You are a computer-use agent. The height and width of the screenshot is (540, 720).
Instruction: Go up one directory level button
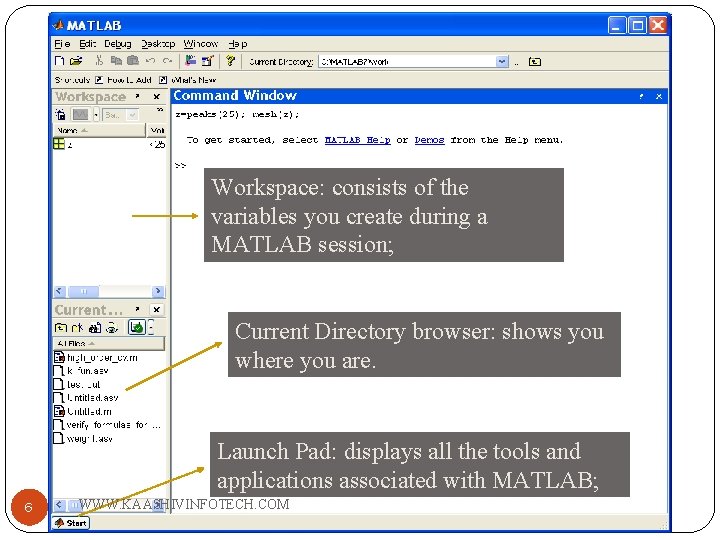pyautogui.click(x=535, y=62)
